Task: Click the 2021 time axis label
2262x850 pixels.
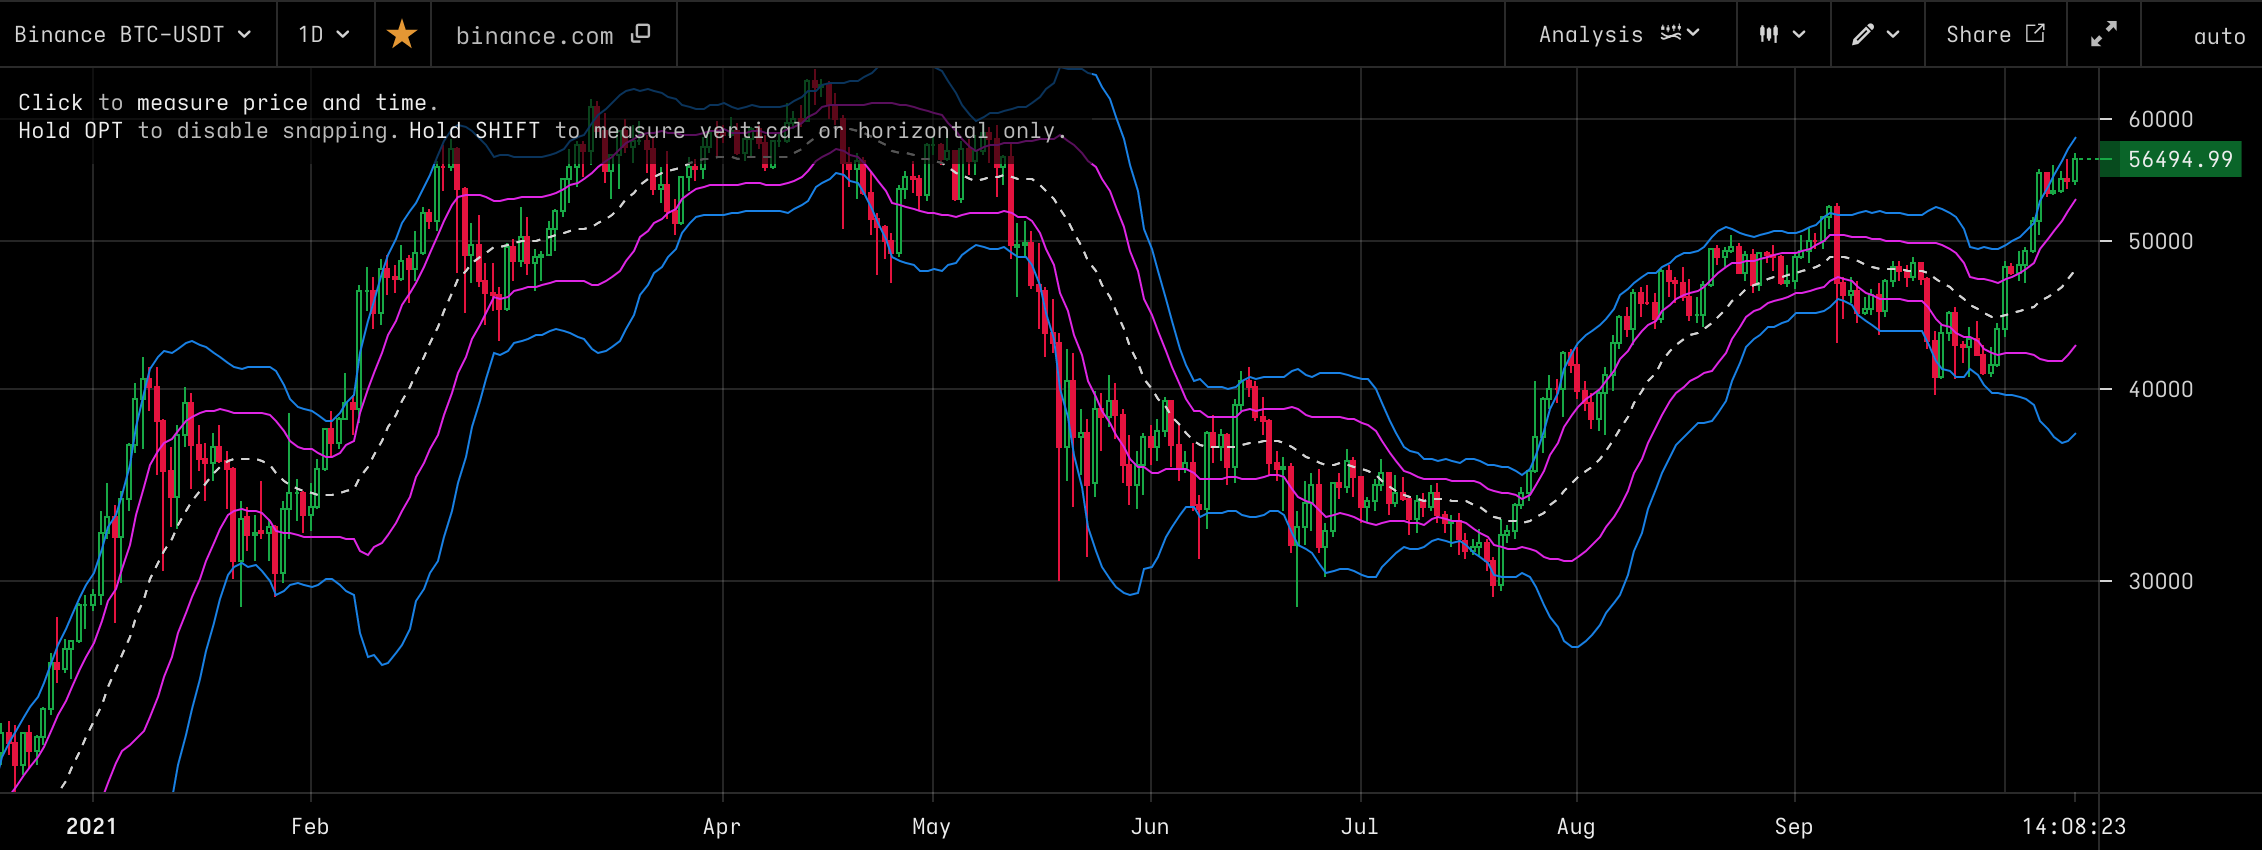Action: (x=91, y=826)
